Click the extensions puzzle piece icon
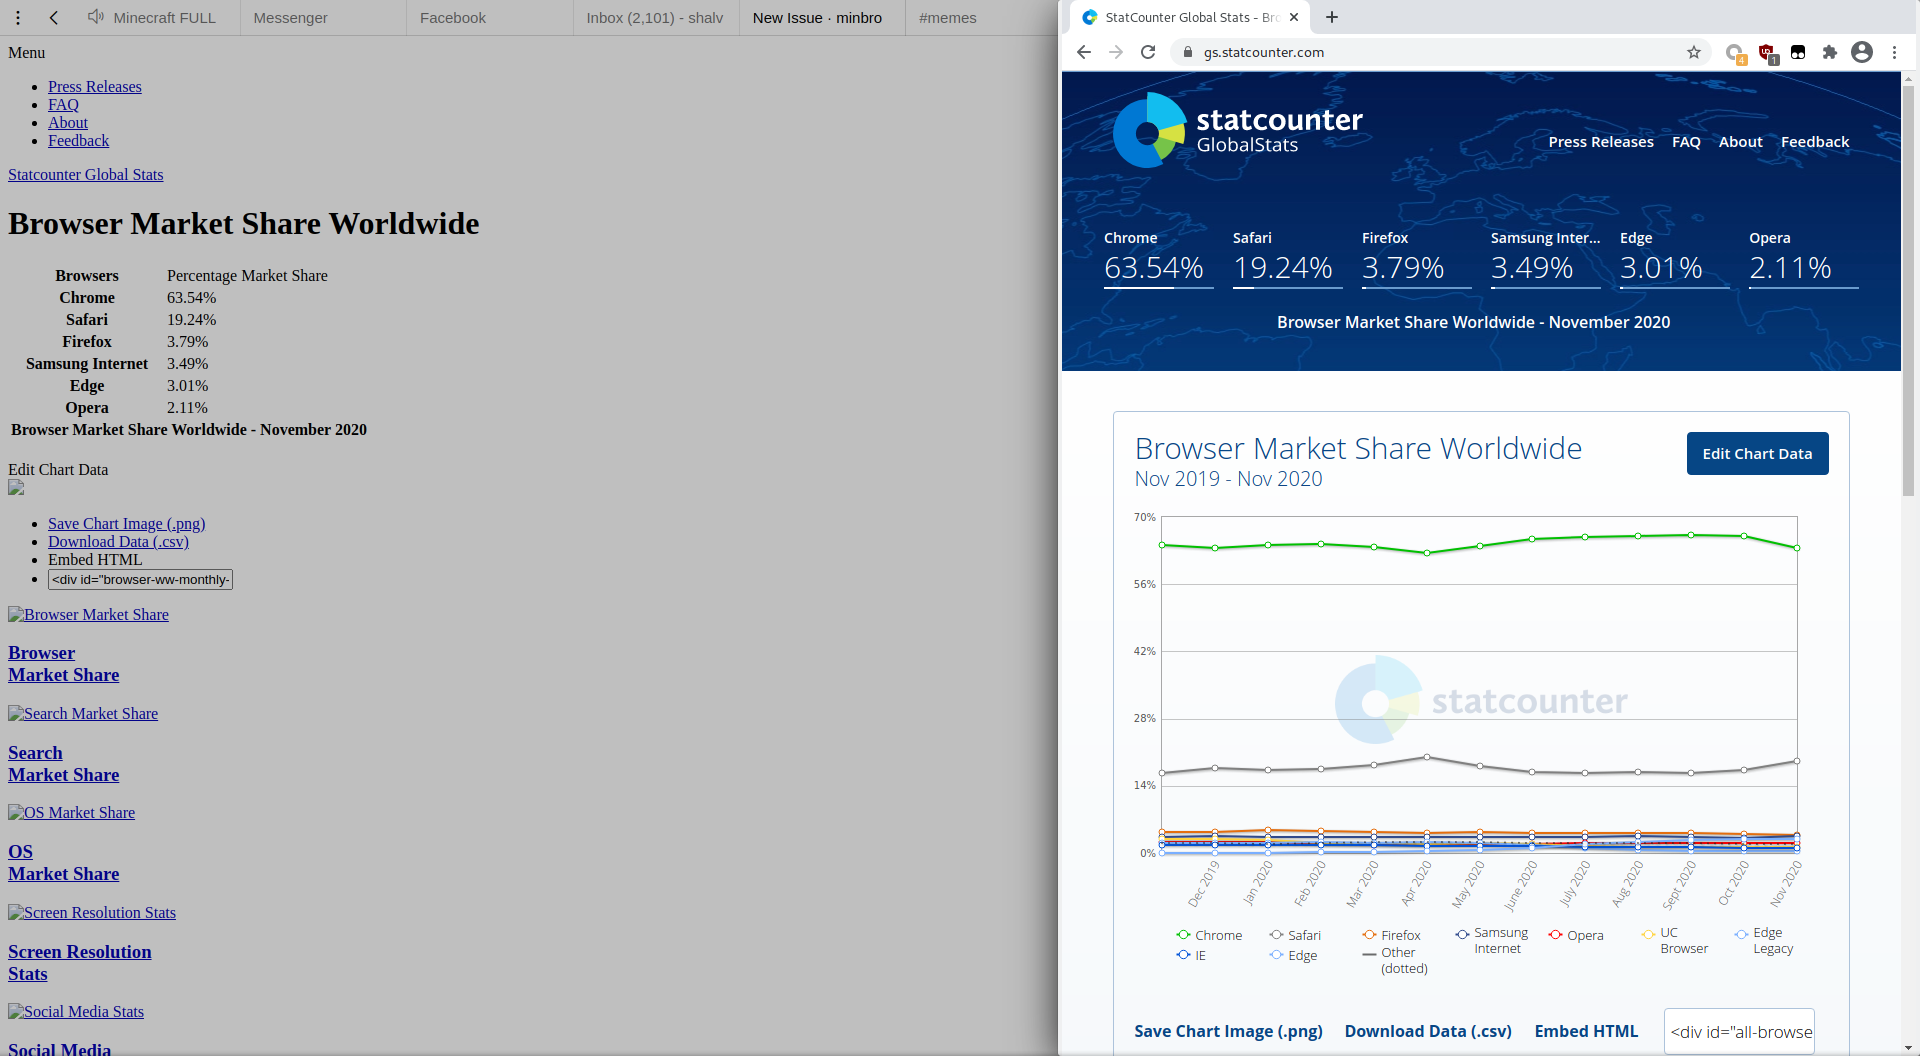This screenshot has width=1920, height=1056. [x=1830, y=52]
